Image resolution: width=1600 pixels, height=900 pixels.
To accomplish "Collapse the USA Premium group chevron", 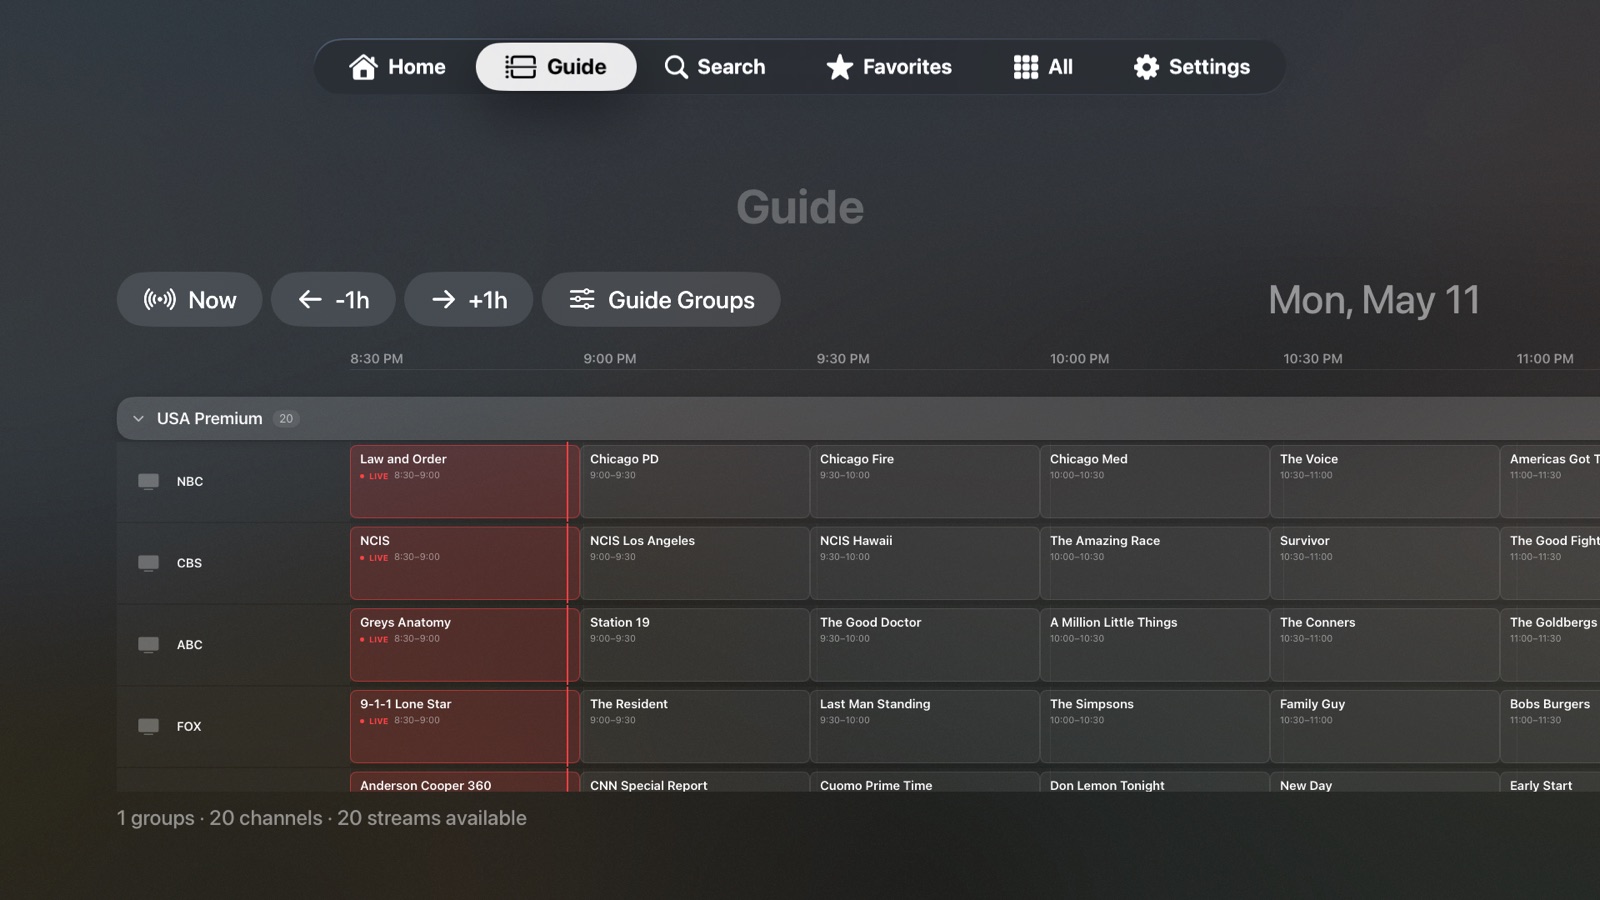I will tap(139, 419).
